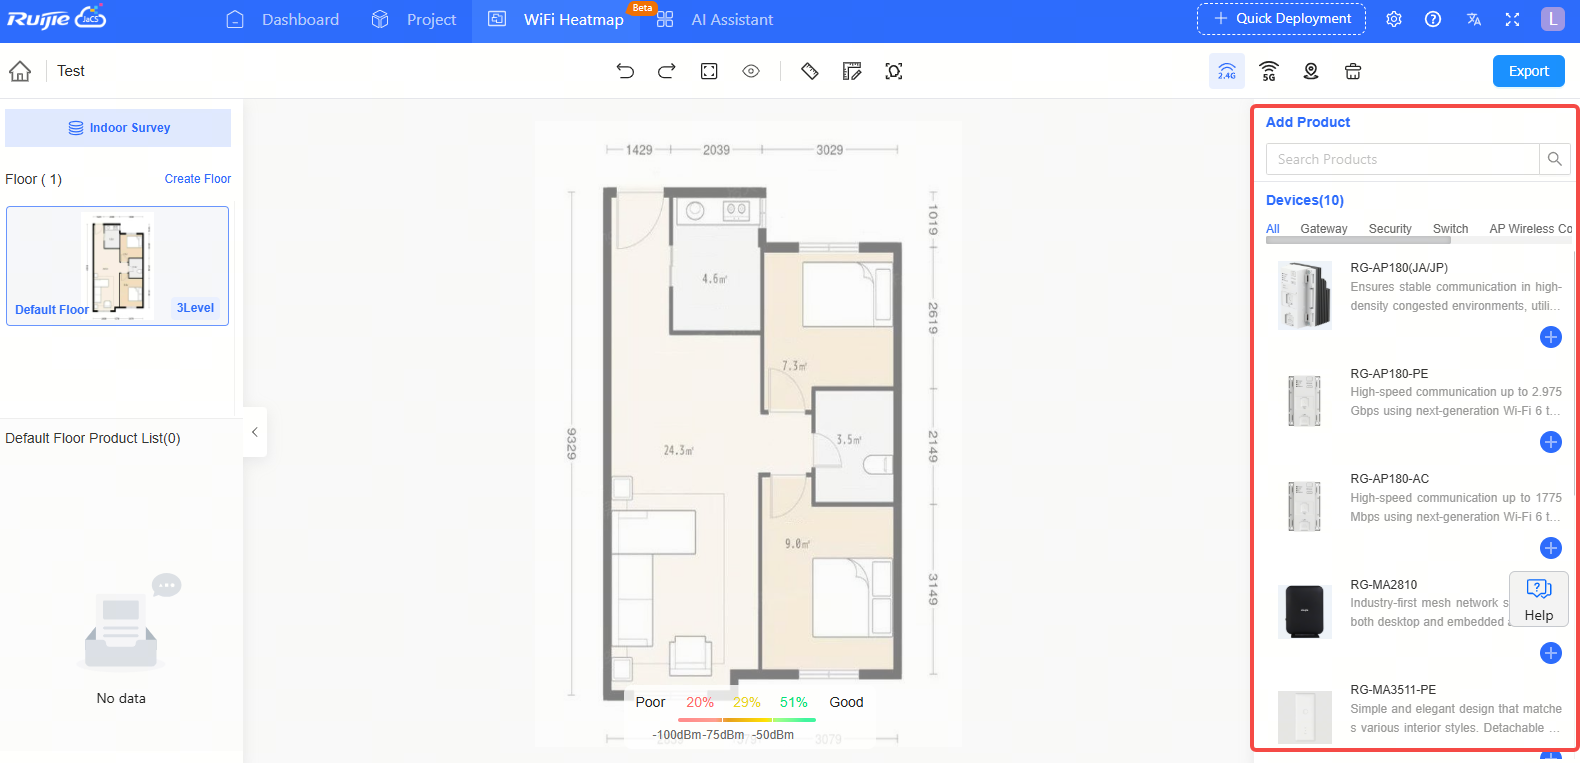1580x763 pixels.
Task: Click the Indoor Survey button
Action: (118, 128)
